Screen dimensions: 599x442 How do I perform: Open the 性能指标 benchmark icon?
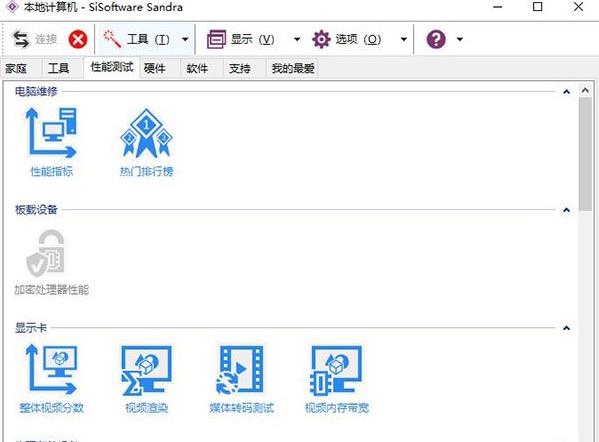pos(51,133)
